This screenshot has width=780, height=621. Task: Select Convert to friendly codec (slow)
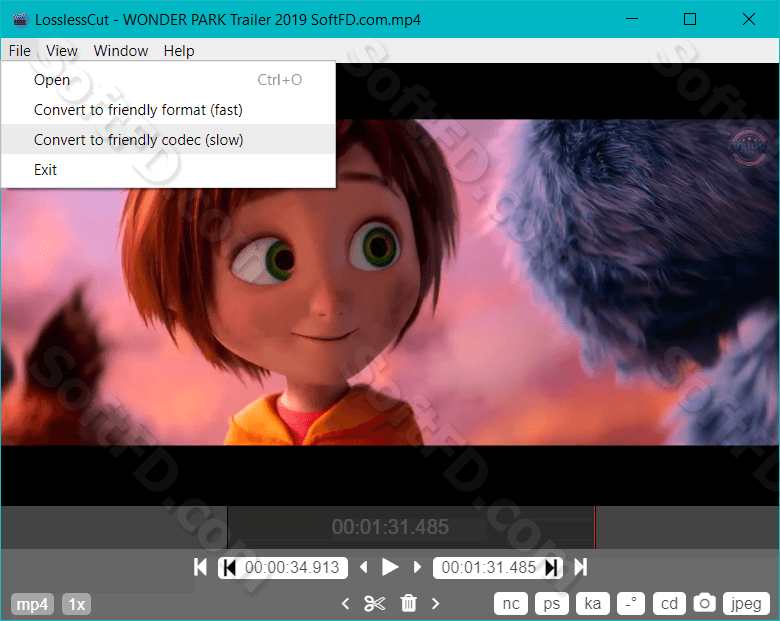168,140
